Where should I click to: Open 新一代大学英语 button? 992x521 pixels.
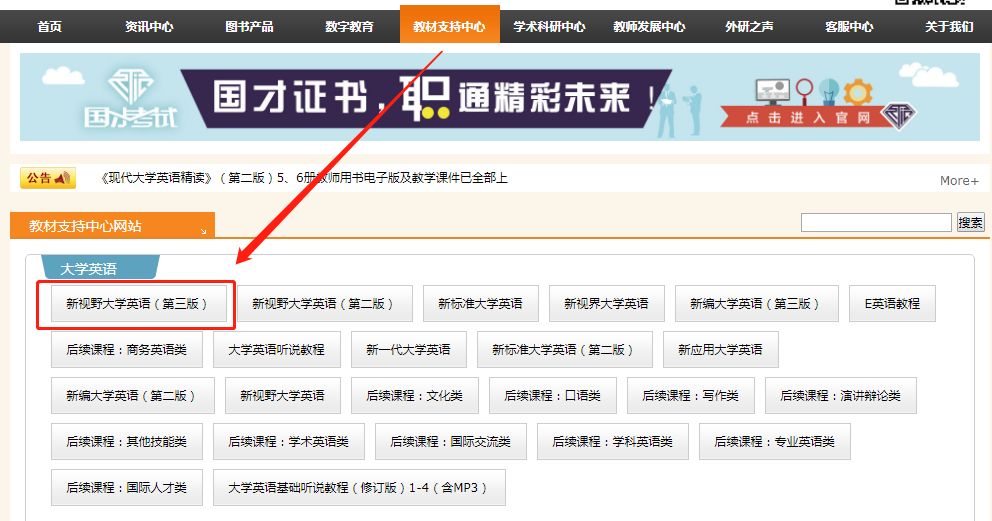pos(409,350)
